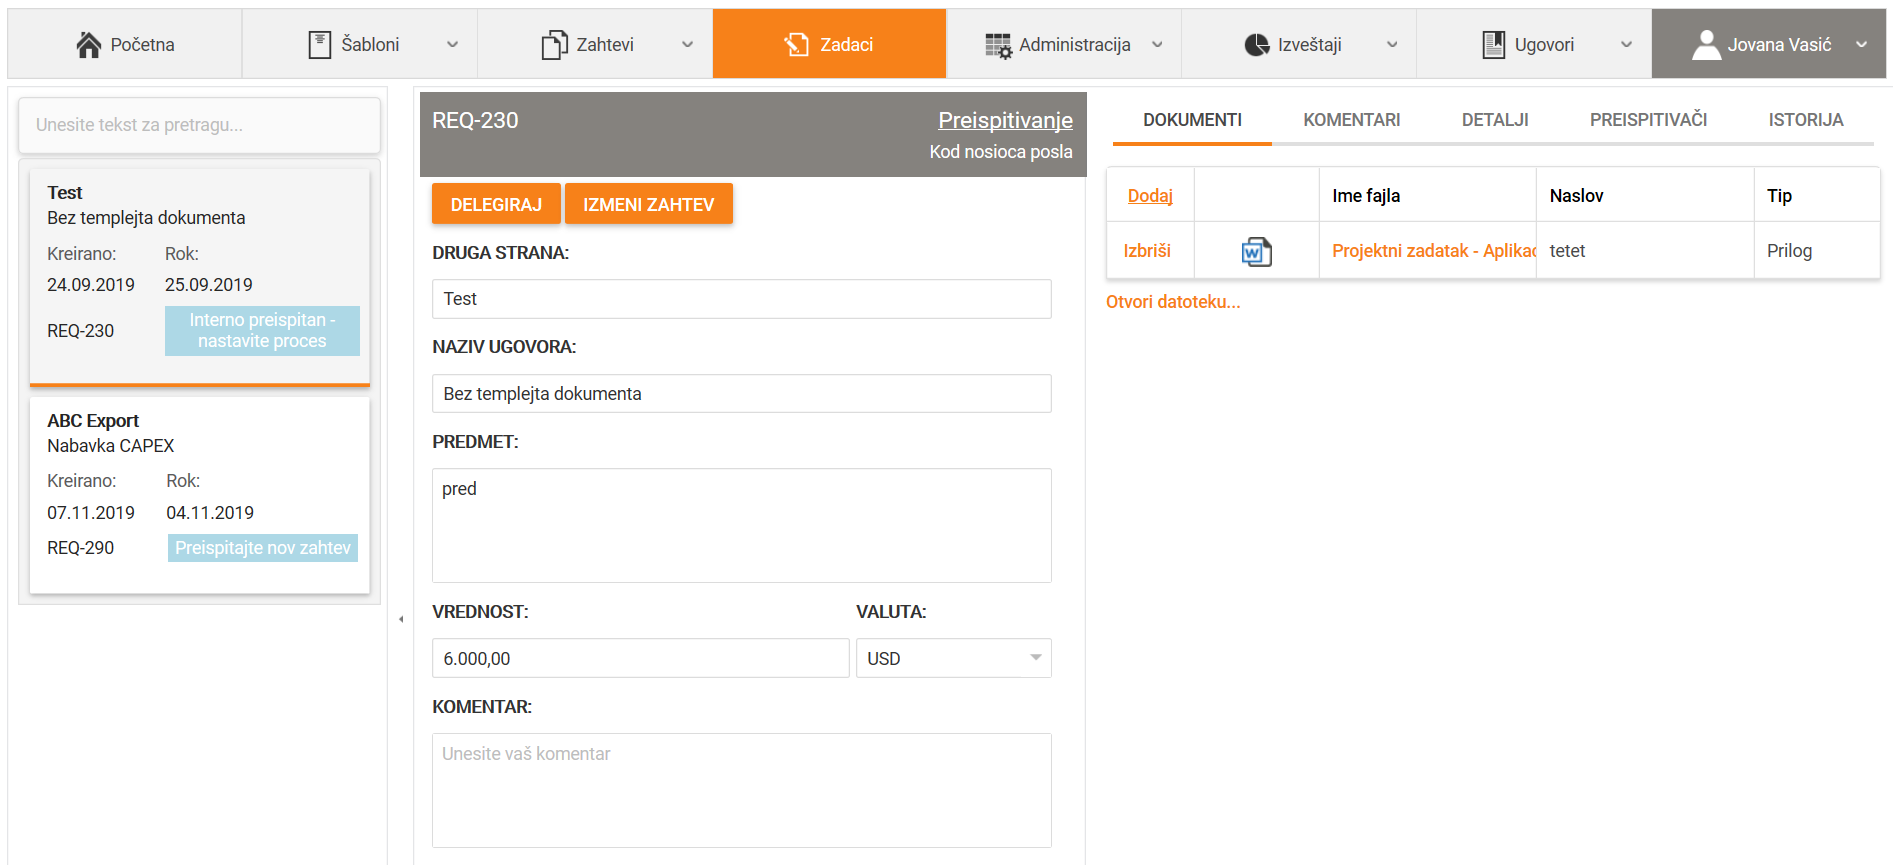Click the task search text field
Image resolution: width=1893 pixels, height=865 pixels.
200,125
